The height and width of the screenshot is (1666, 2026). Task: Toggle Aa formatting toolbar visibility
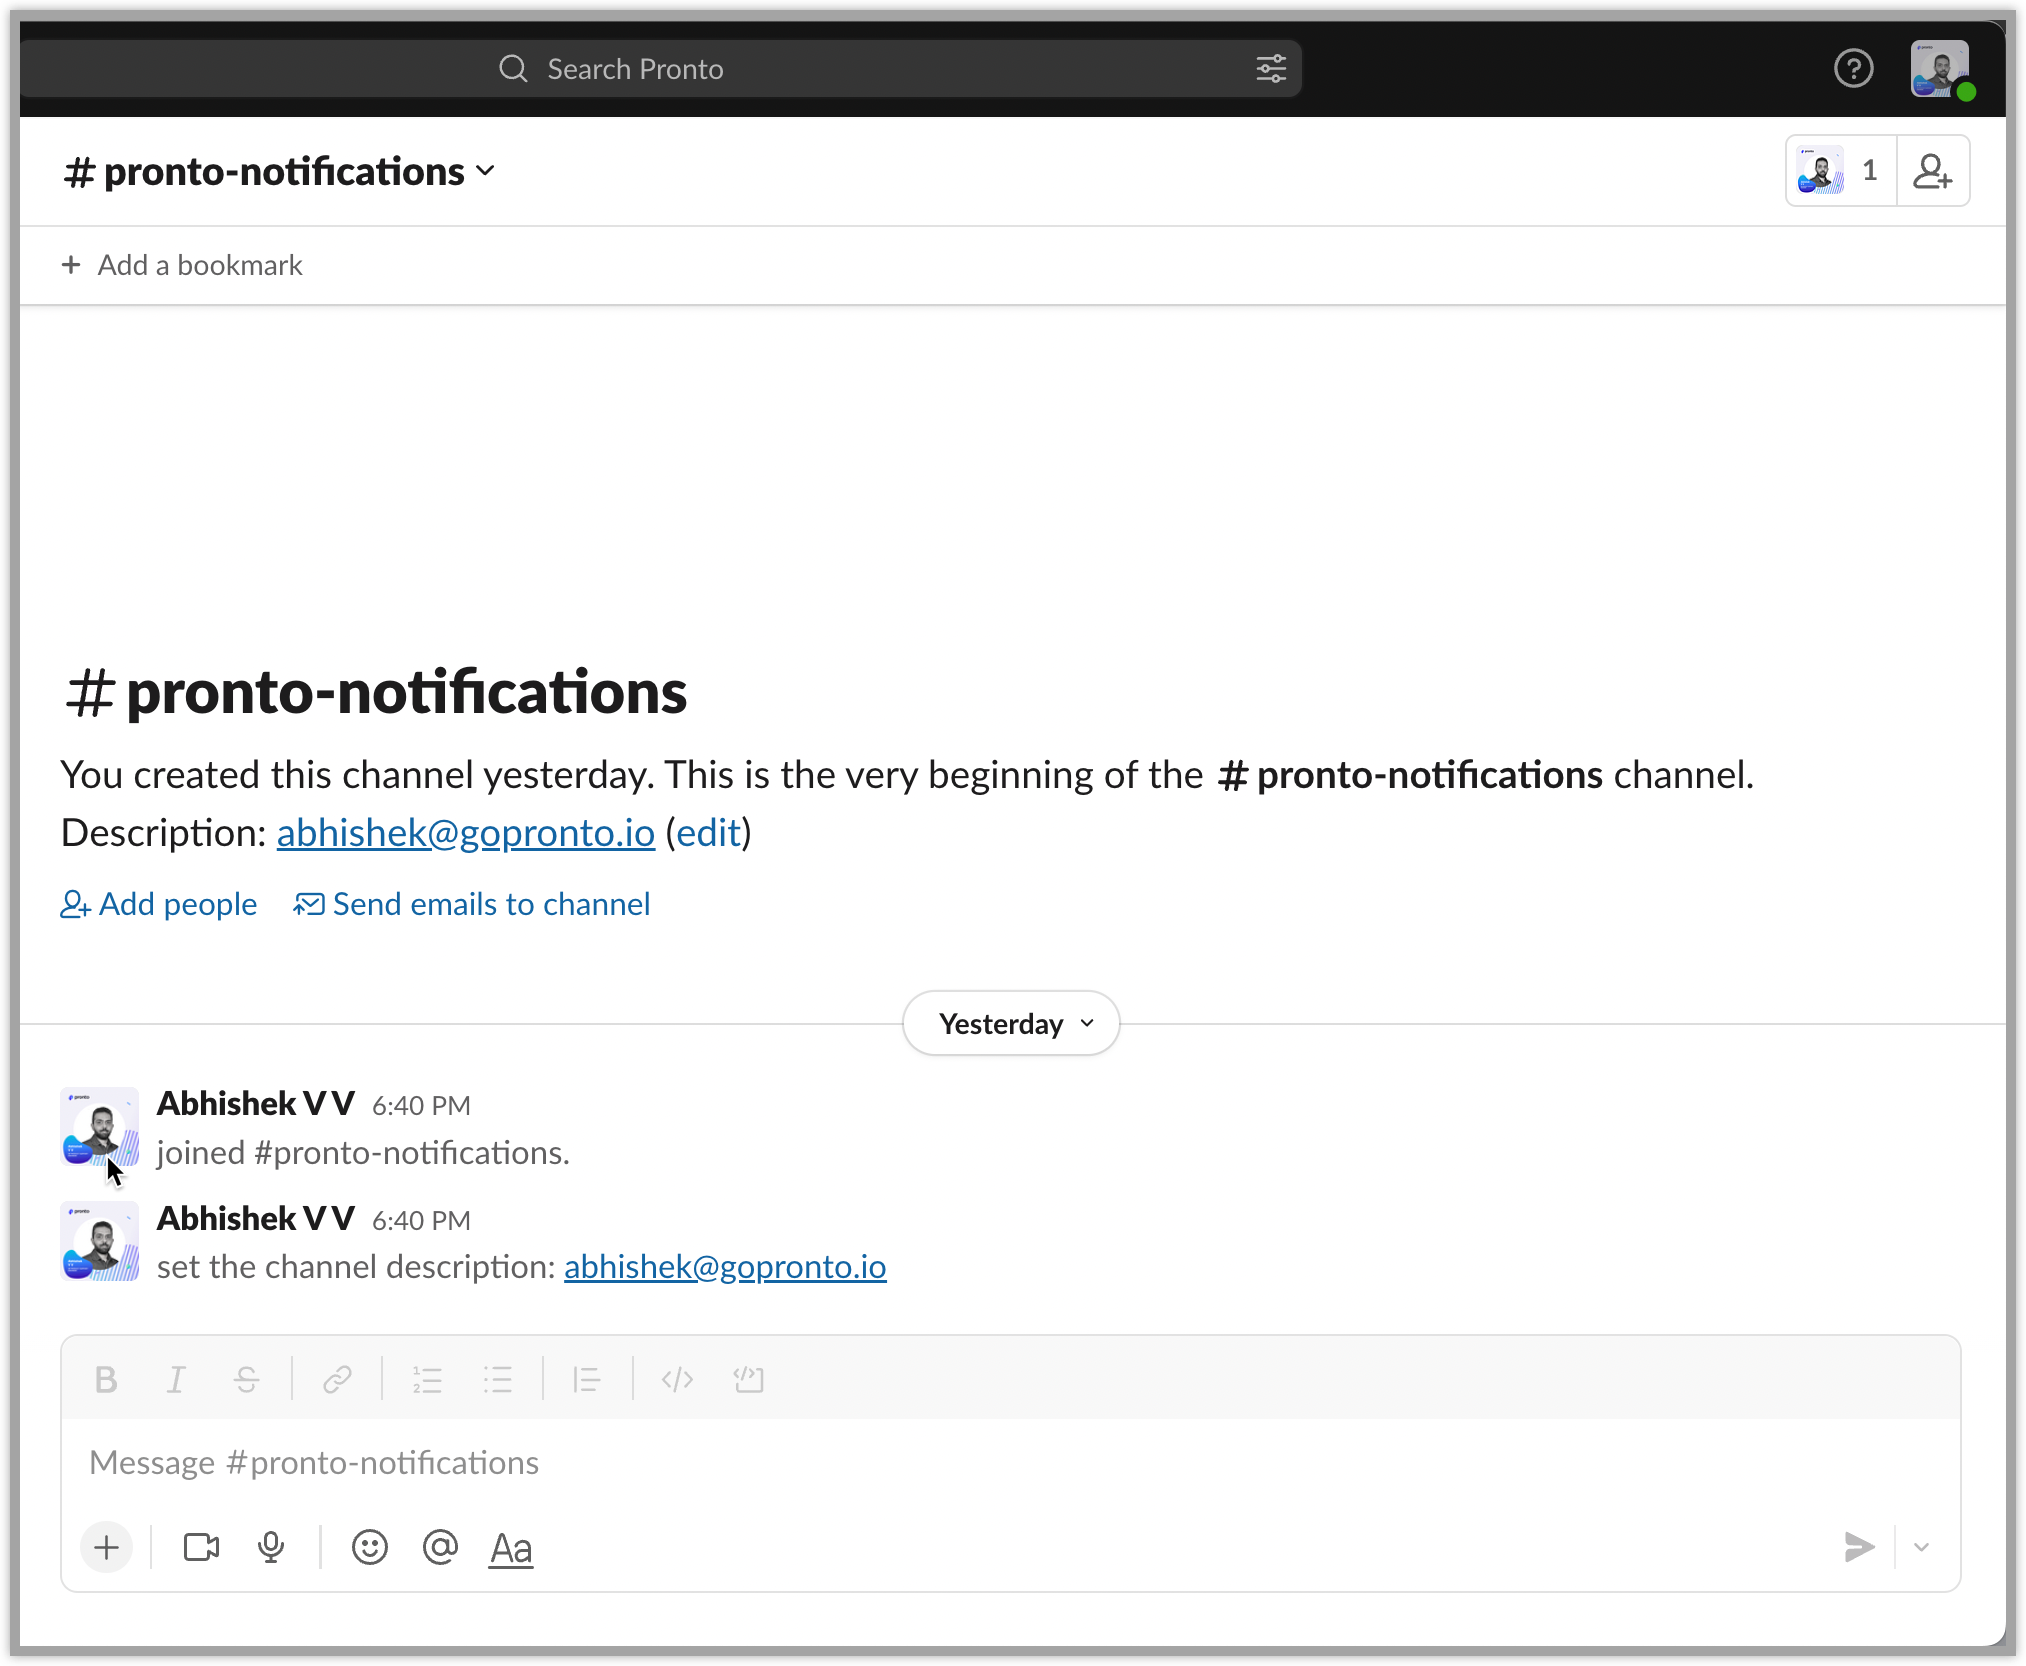(511, 1548)
